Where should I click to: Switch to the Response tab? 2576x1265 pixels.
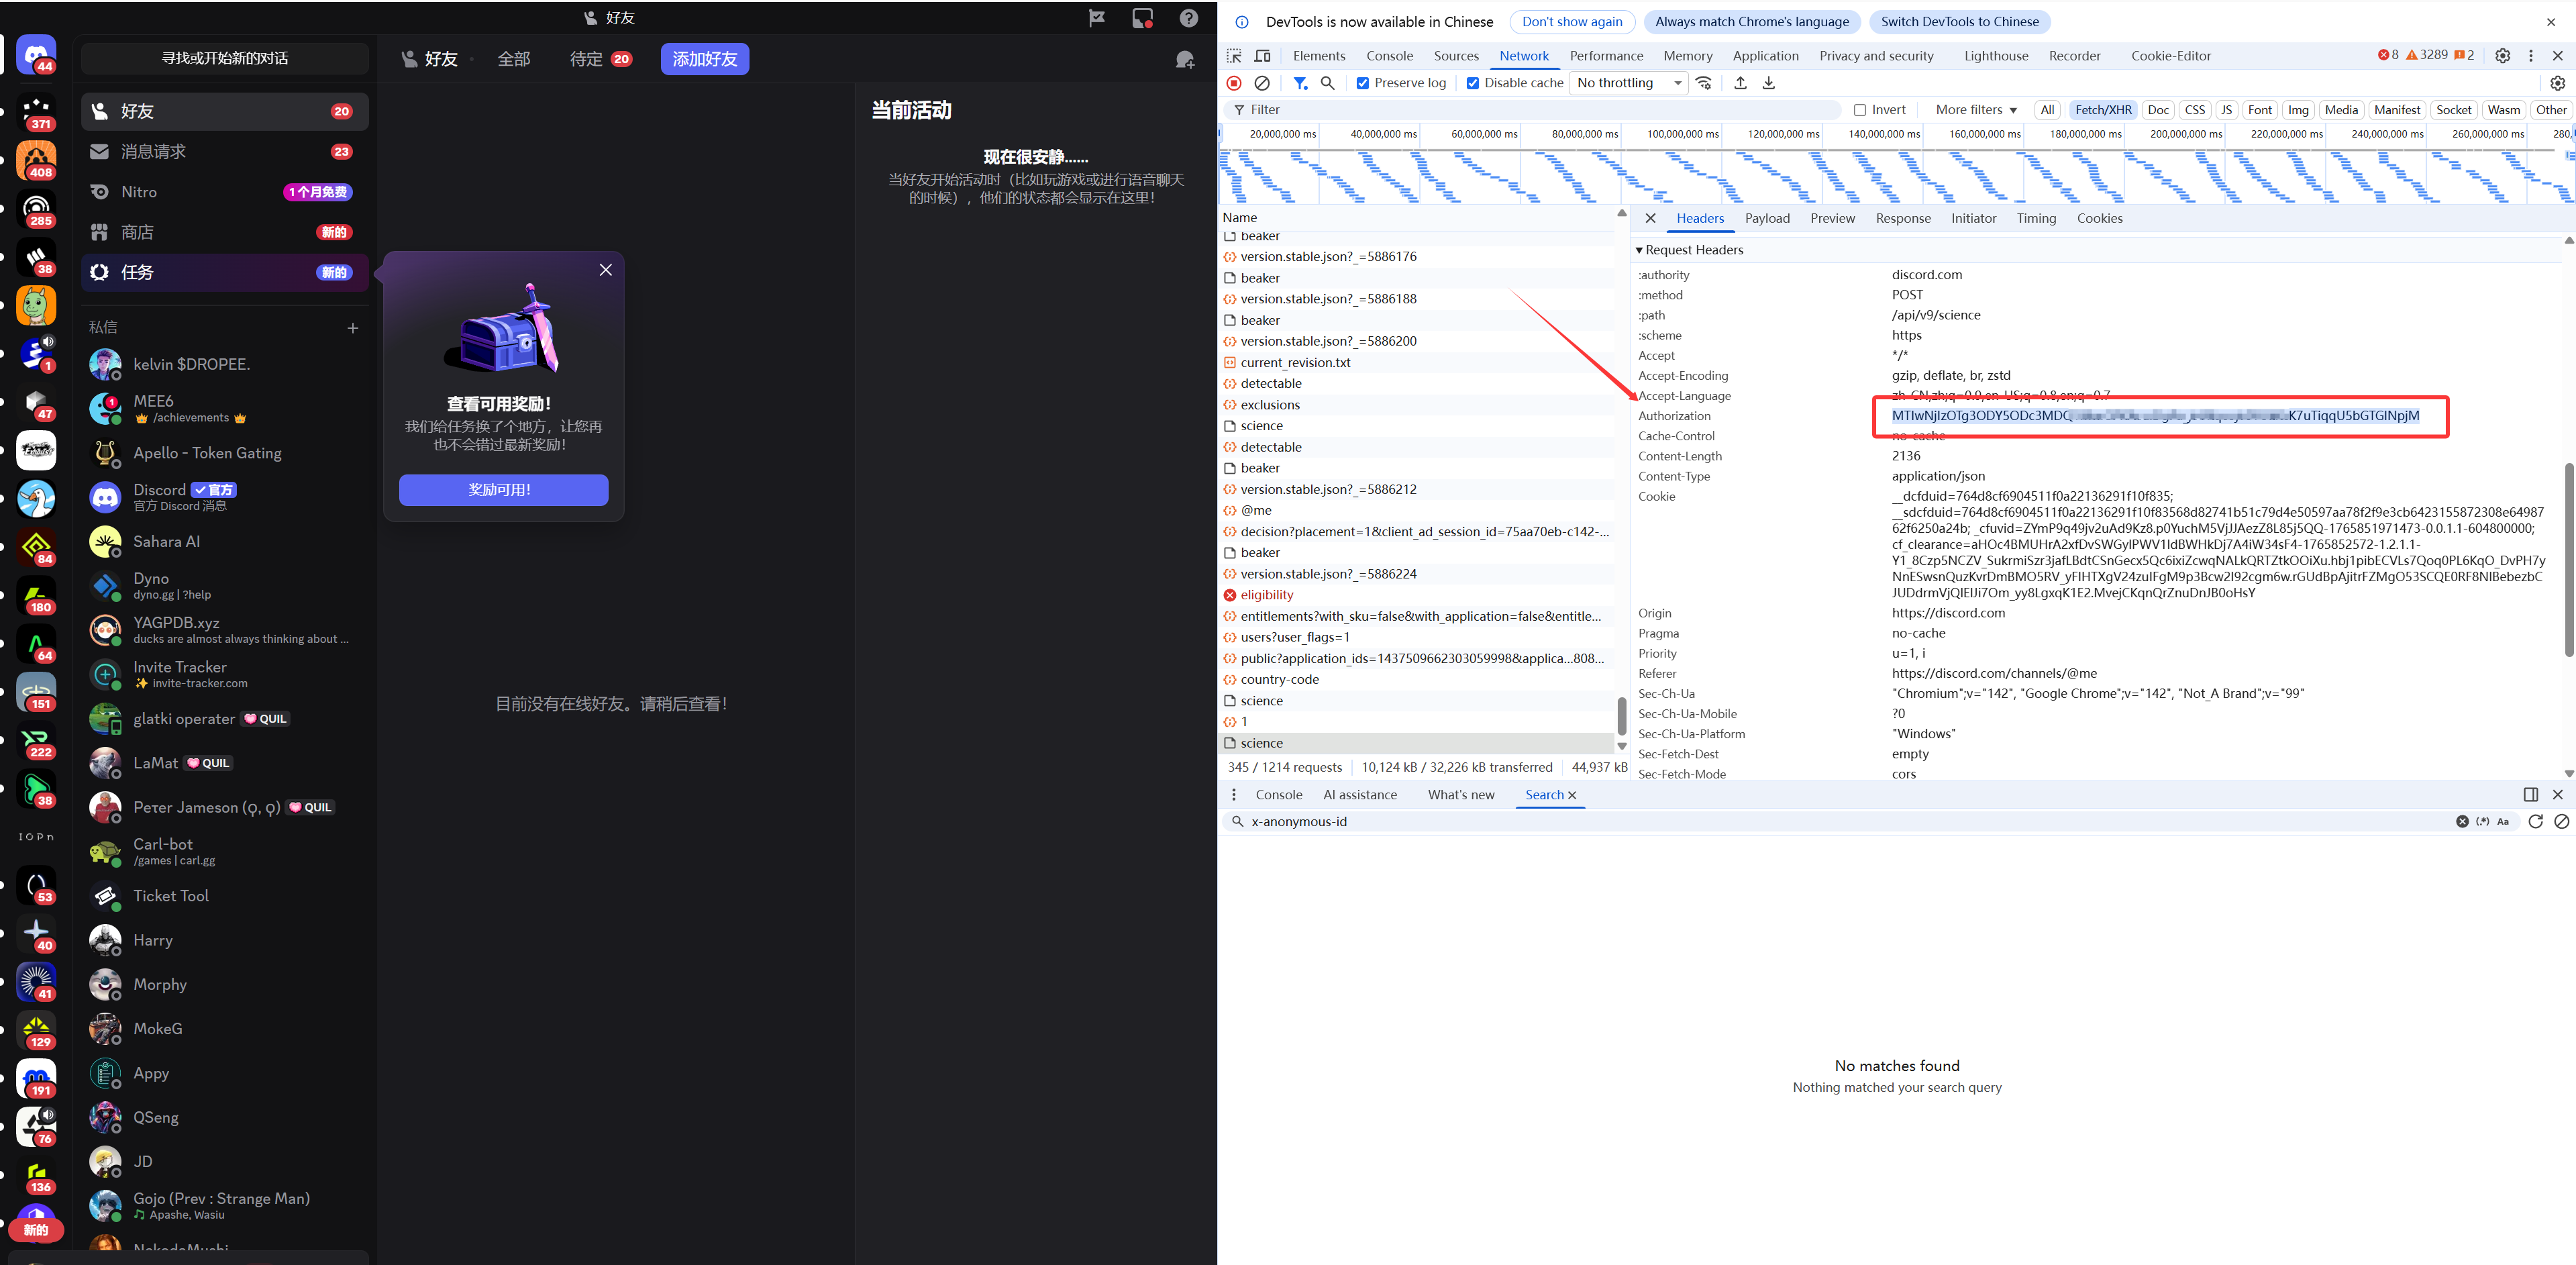(x=1903, y=218)
